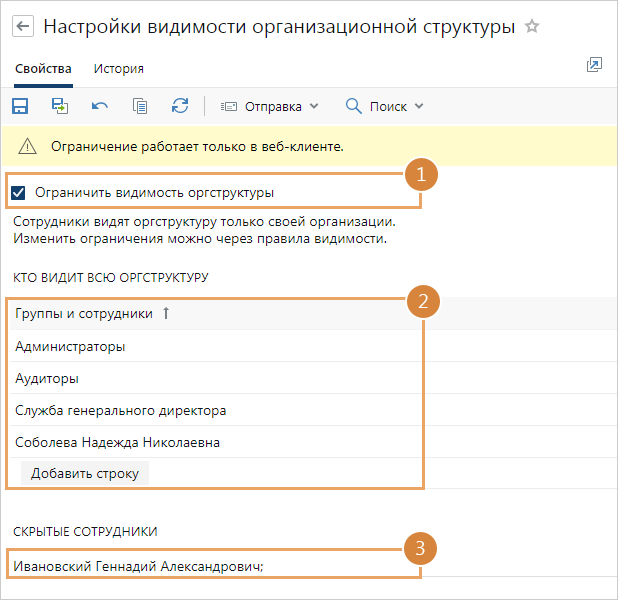Click the refresh icon in toolbar
Screen dimensions: 618x600
[x=180, y=106]
